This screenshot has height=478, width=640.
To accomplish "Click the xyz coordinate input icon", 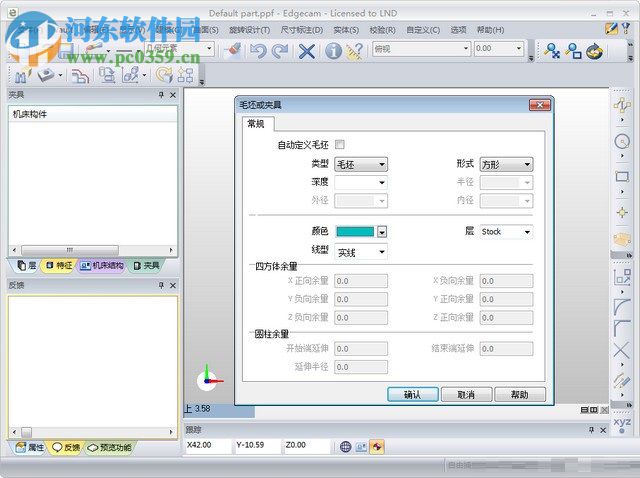I will [622, 425].
